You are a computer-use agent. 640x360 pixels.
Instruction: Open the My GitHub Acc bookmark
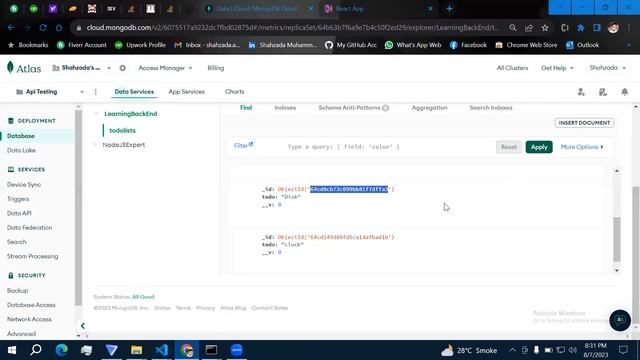351,45
